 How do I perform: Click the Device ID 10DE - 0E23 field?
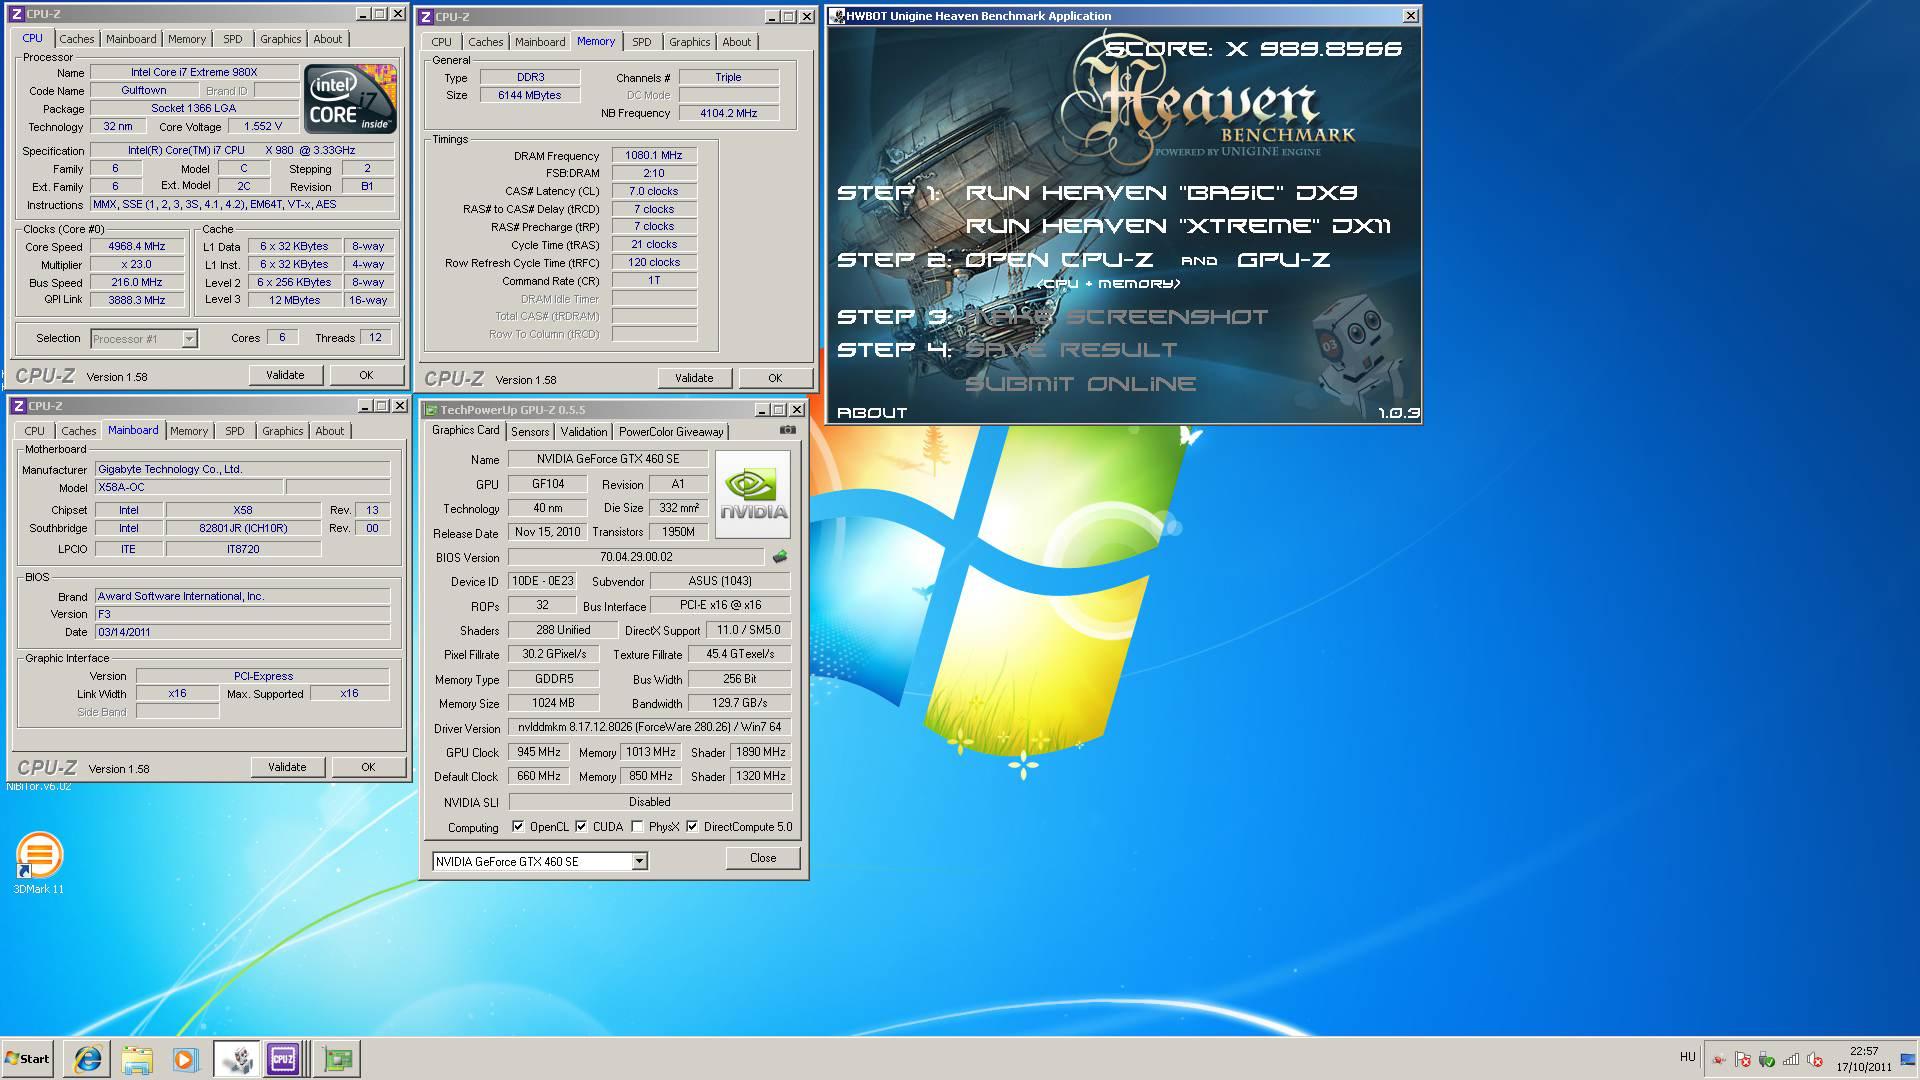[x=542, y=581]
